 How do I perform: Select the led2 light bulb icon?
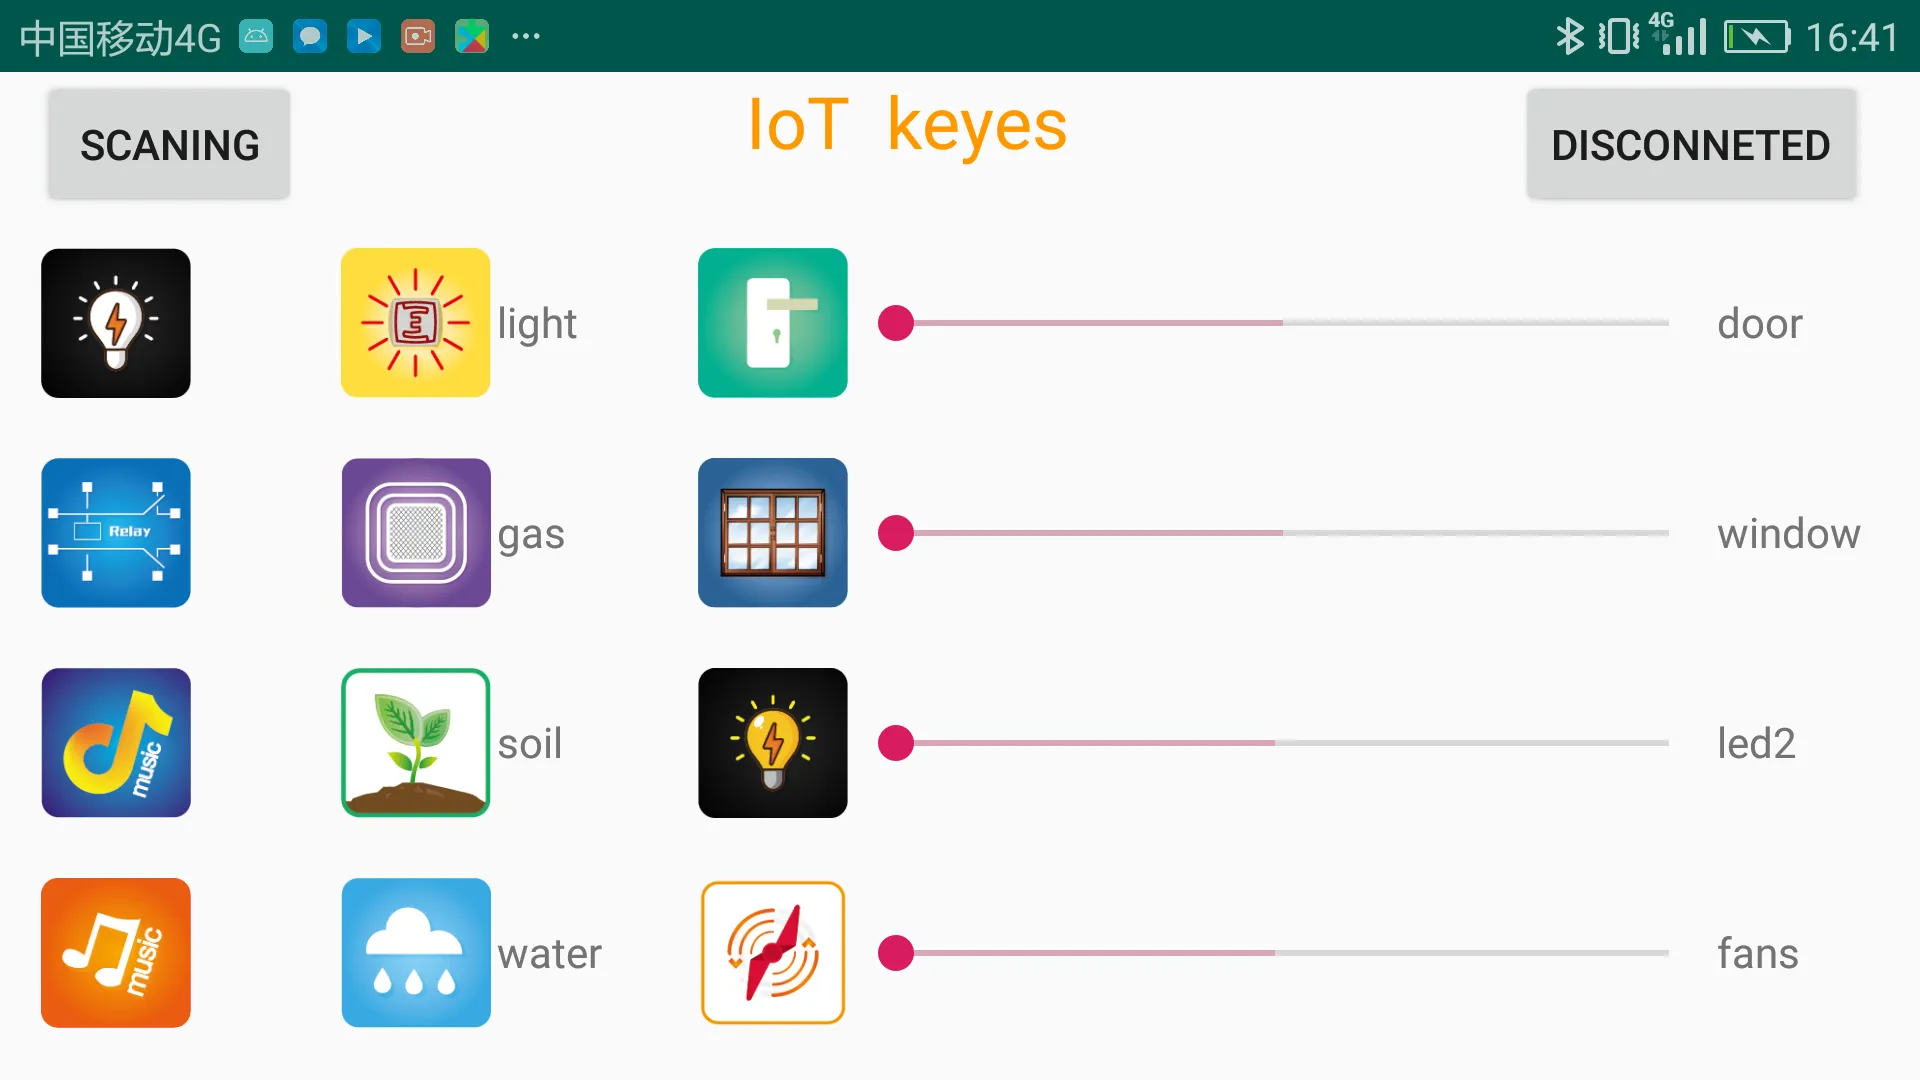pos(773,742)
